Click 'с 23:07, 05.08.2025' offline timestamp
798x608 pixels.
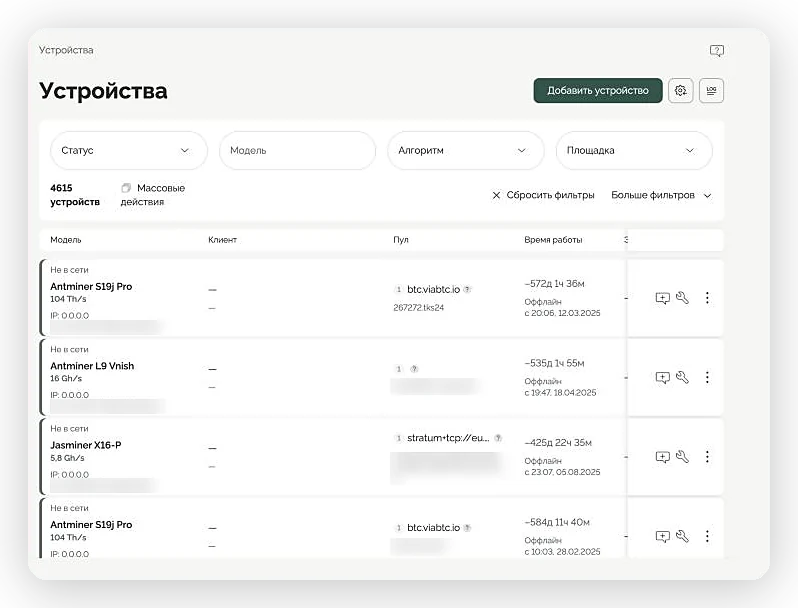(x=562, y=472)
